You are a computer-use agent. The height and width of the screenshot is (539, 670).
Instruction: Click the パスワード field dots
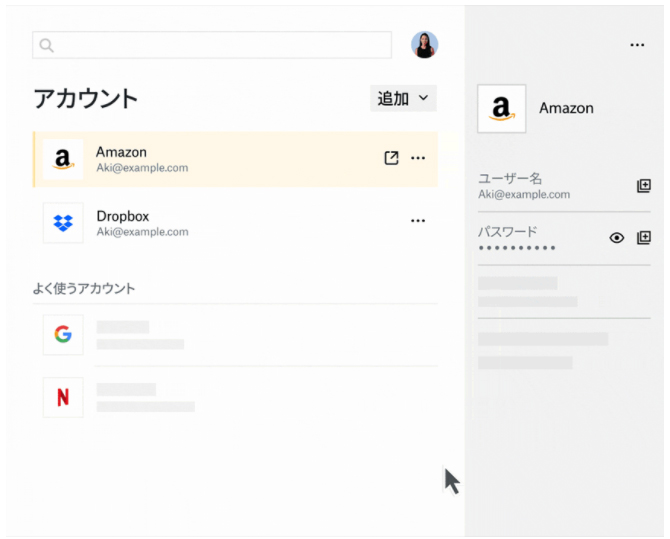tap(518, 246)
